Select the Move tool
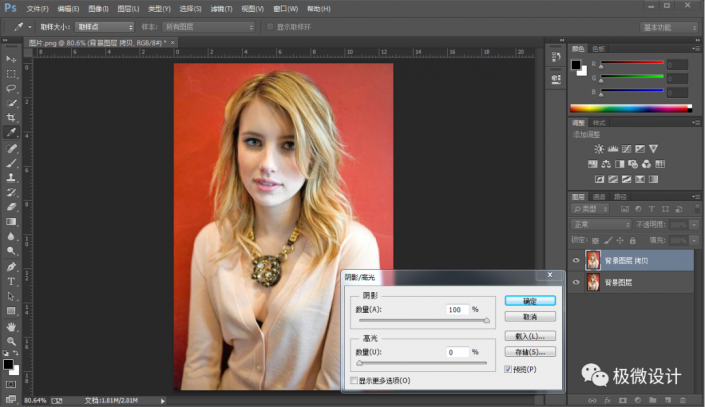Viewport: 705px width, 407px height. click(11, 59)
